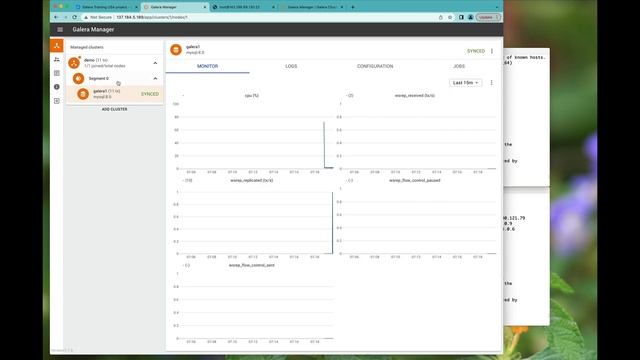Switch to the JOBS tab
The image size is (640, 360).
(459, 66)
